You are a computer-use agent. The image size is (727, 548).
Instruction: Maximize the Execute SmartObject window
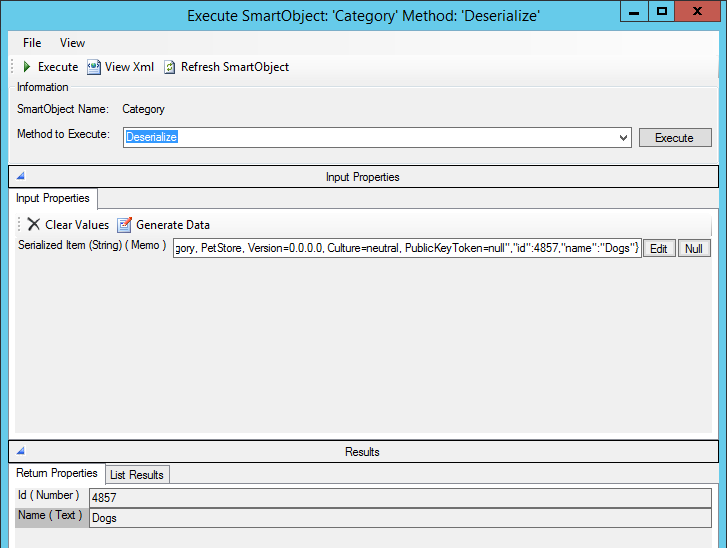coord(662,11)
